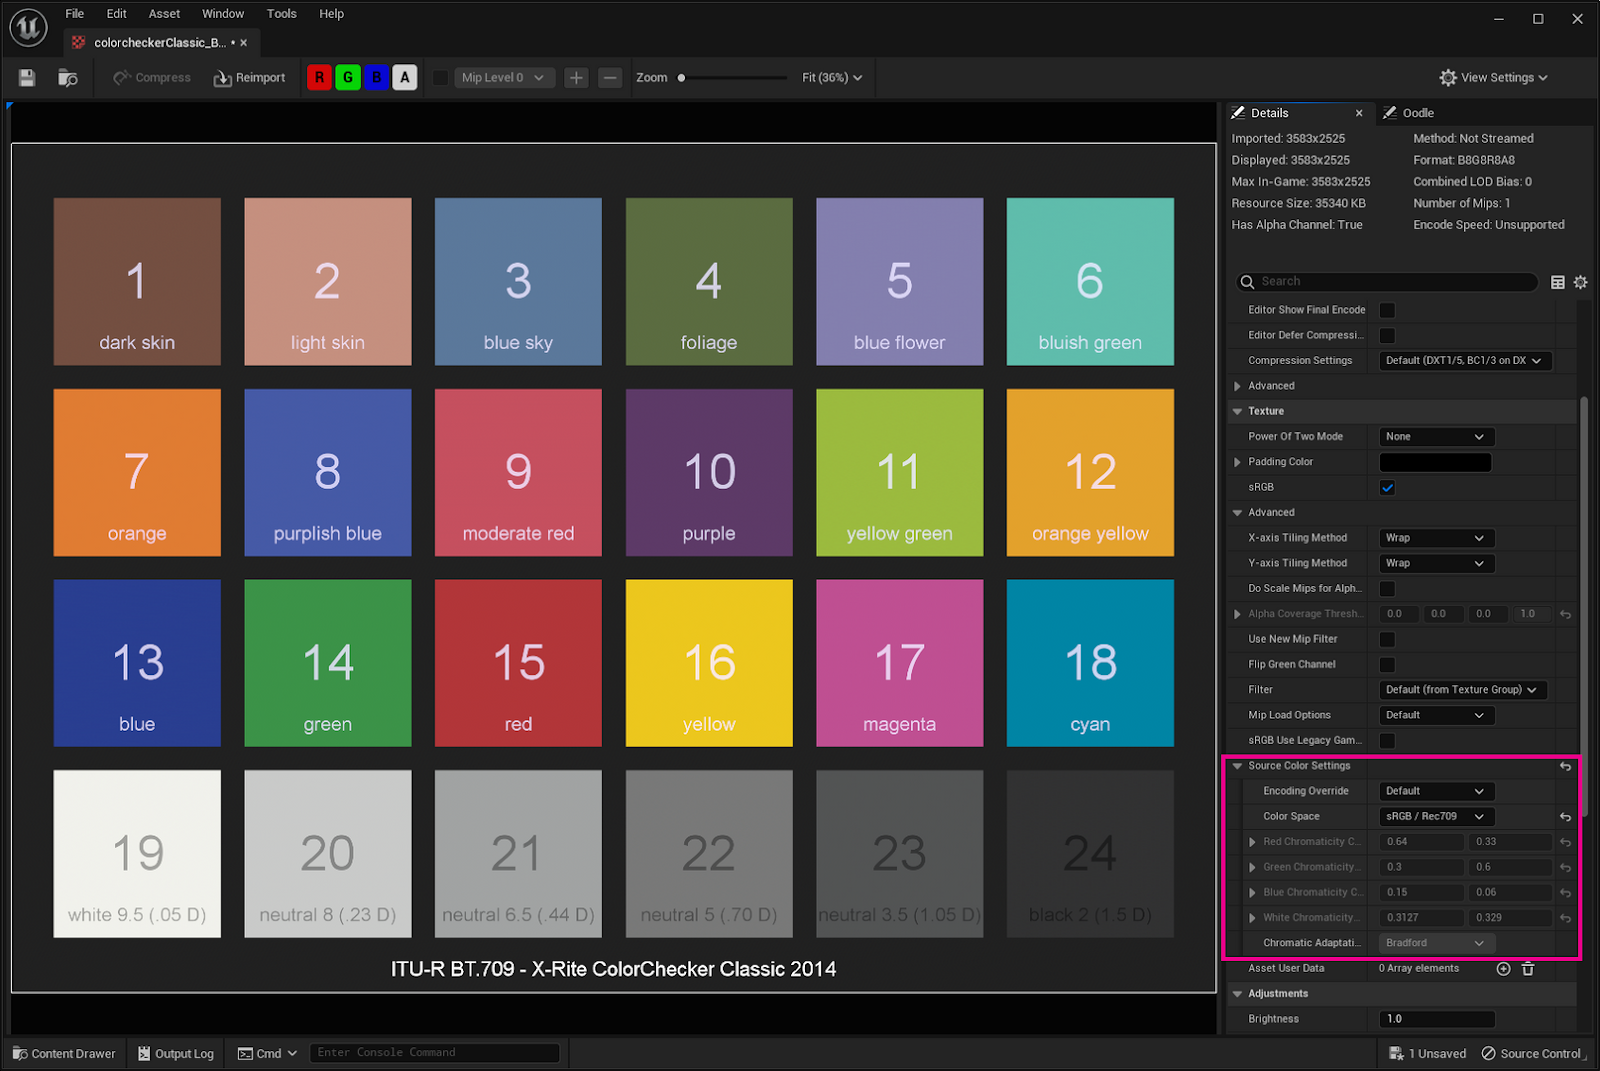Uncheck the sRGB checkbox

click(1387, 488)
